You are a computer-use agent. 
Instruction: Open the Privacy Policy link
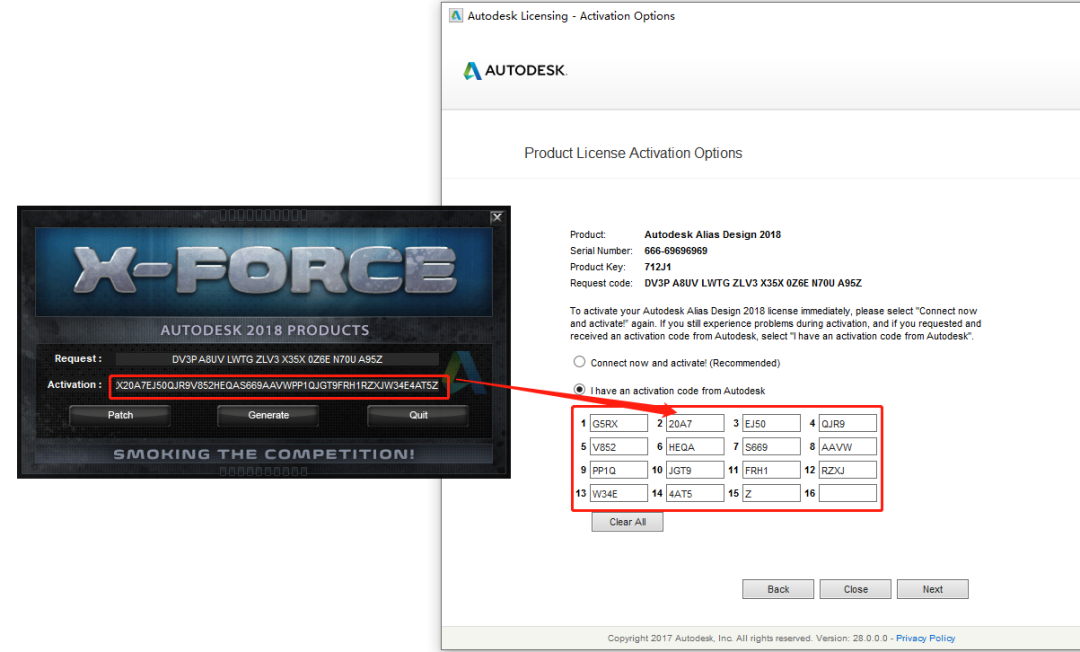pyautogui.click(x=925, y=638)
